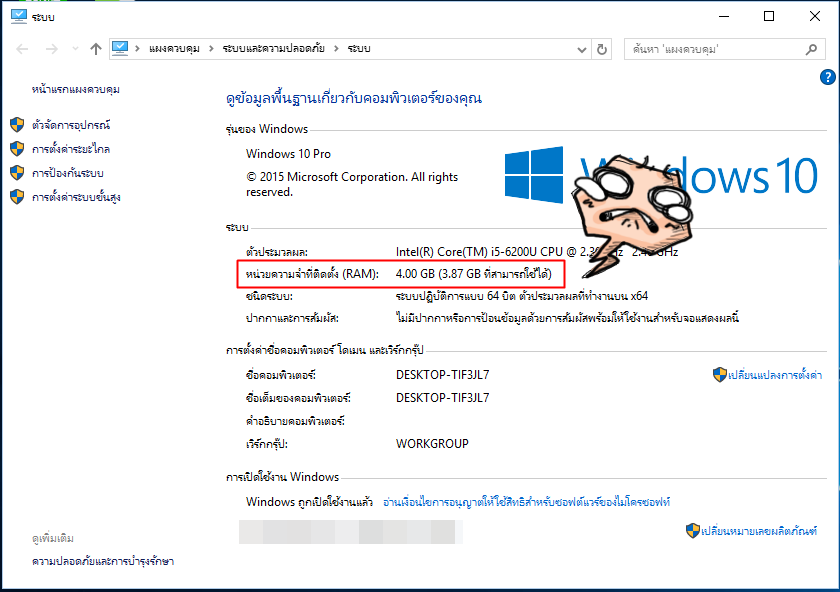840x592 pixels.
Task: Expand chevron after ระบบและความปลอดภัย breadcrumb
Action: pos(336,49)
